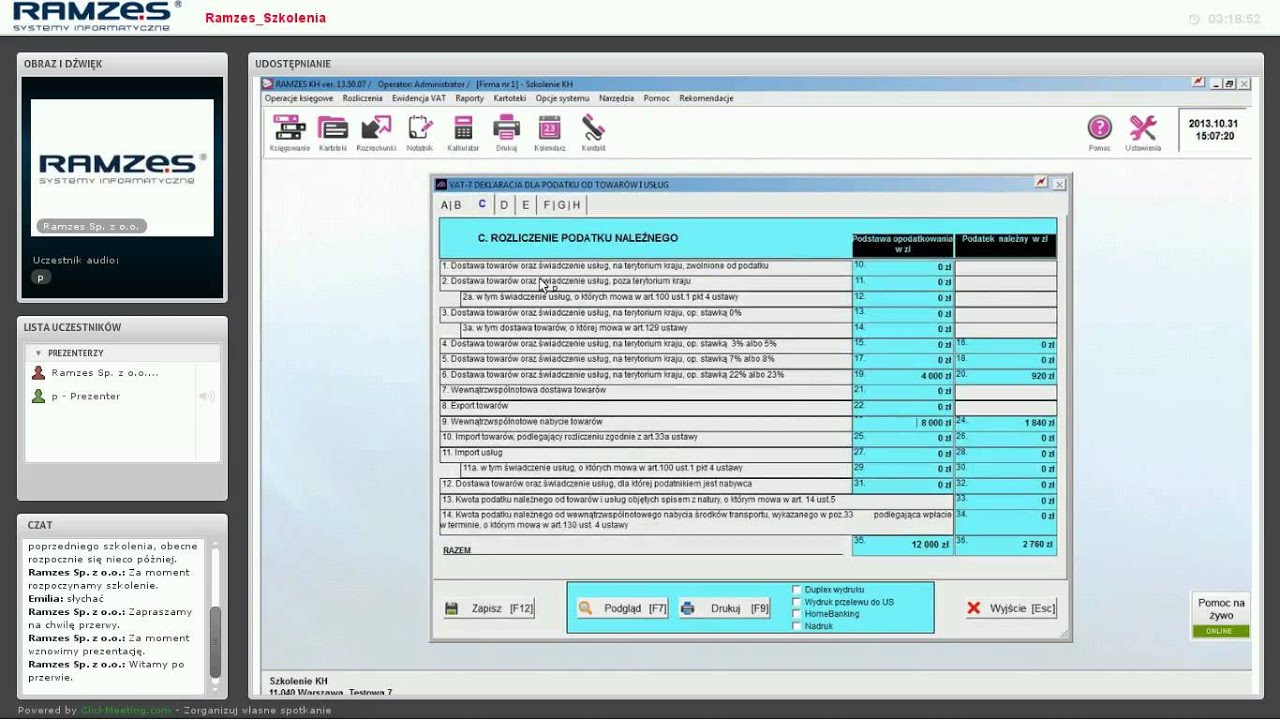Click row '11. Import usług'
Viewport: 1280px width, 720px height.
646,453
